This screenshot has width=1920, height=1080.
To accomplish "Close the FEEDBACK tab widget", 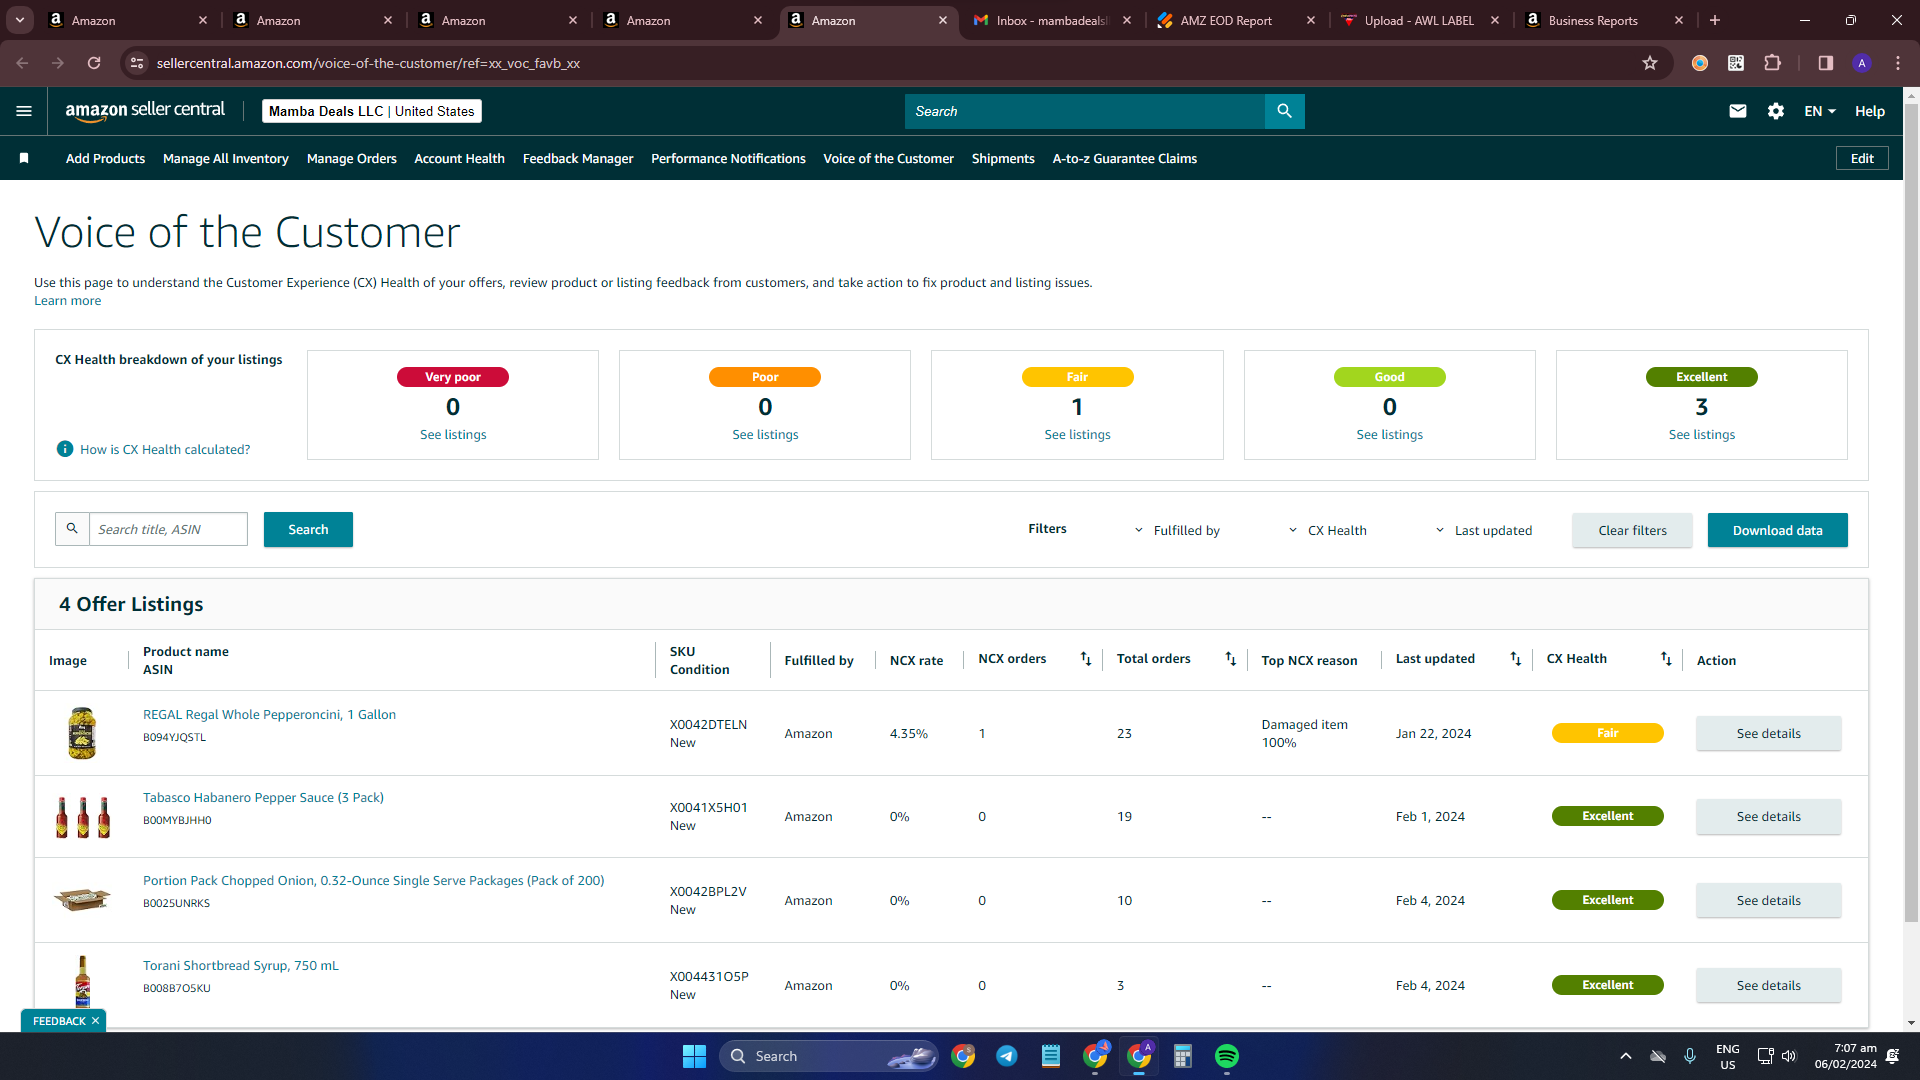I will click(95, 1021).
